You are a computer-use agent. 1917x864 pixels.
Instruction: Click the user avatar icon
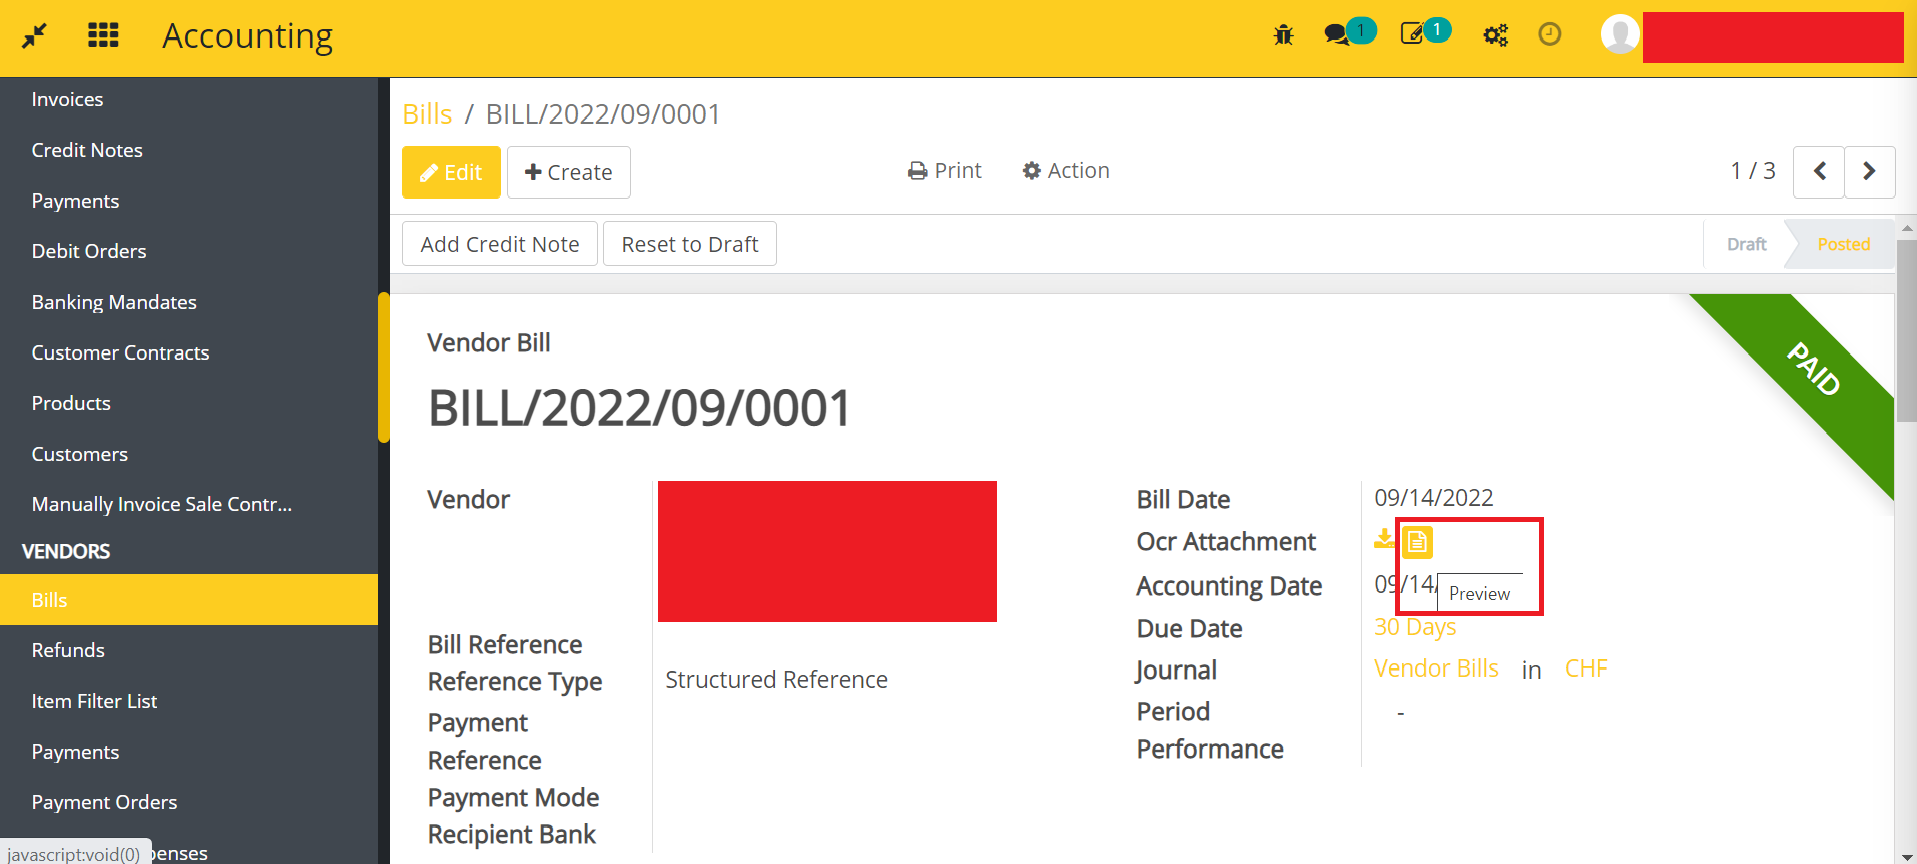point(1620,34)
